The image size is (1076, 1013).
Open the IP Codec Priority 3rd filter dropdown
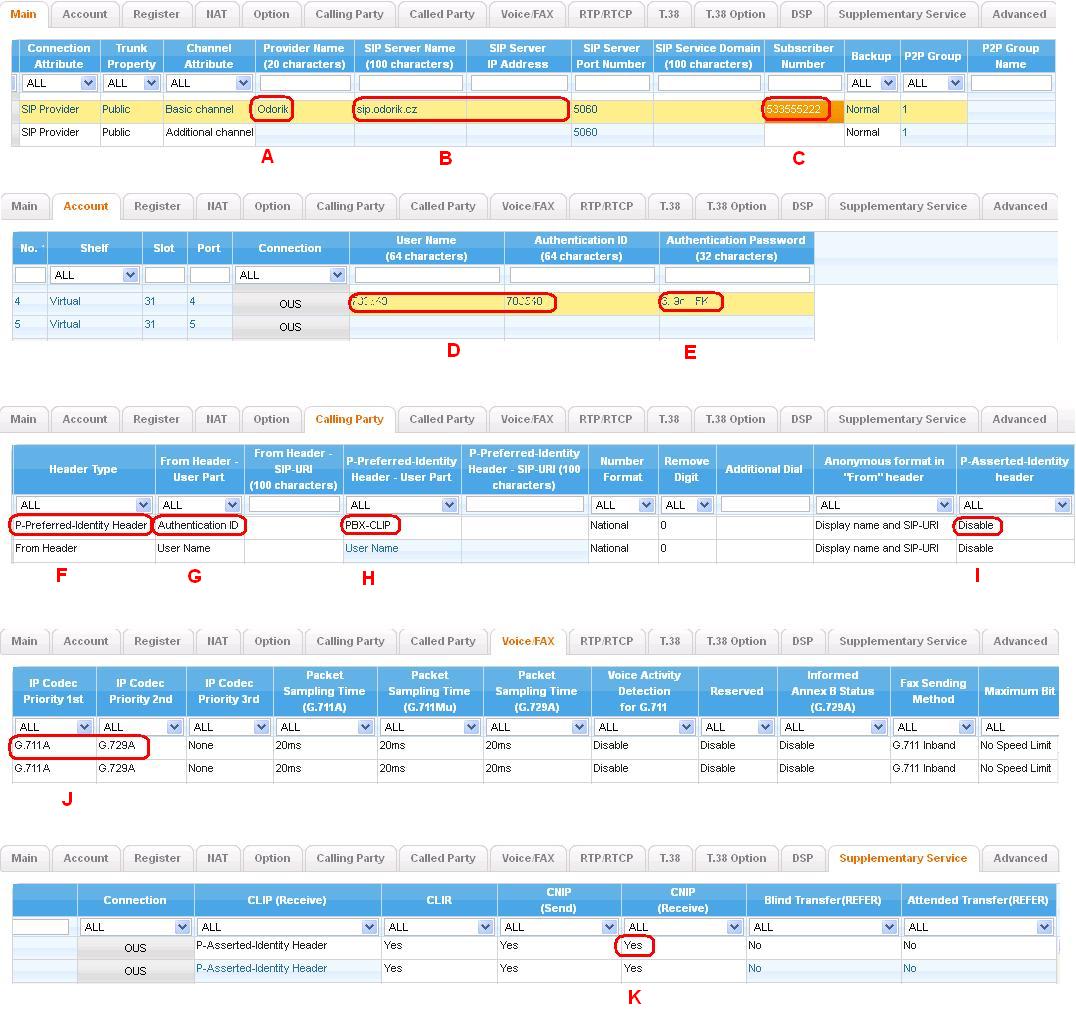(x=229, y=727)
